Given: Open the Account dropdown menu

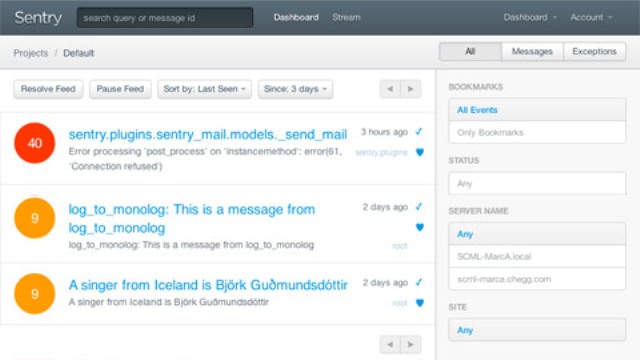Looking at the screenshot, I should point(591,18).
